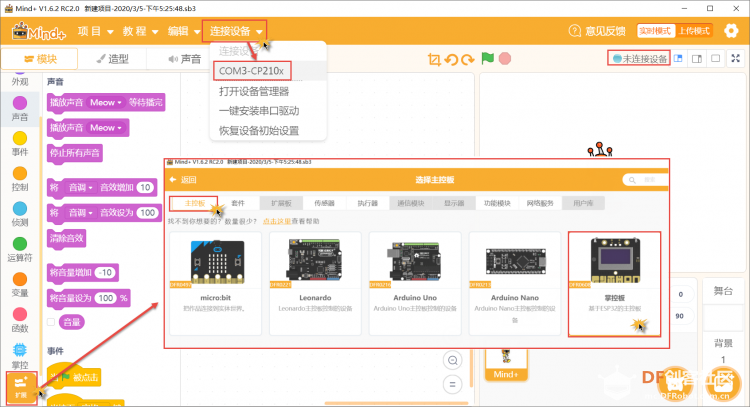Select 声音 block category

point(20,108)
